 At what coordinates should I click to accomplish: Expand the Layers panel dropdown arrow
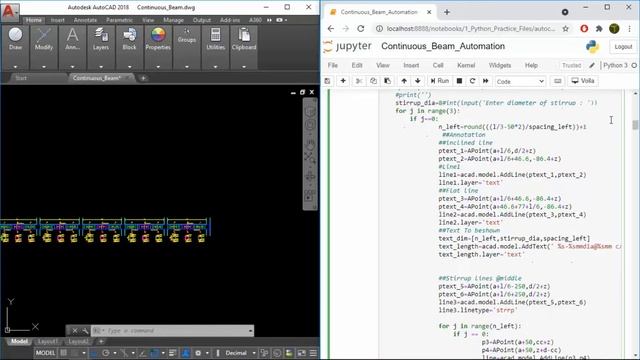tap(101, 67)
